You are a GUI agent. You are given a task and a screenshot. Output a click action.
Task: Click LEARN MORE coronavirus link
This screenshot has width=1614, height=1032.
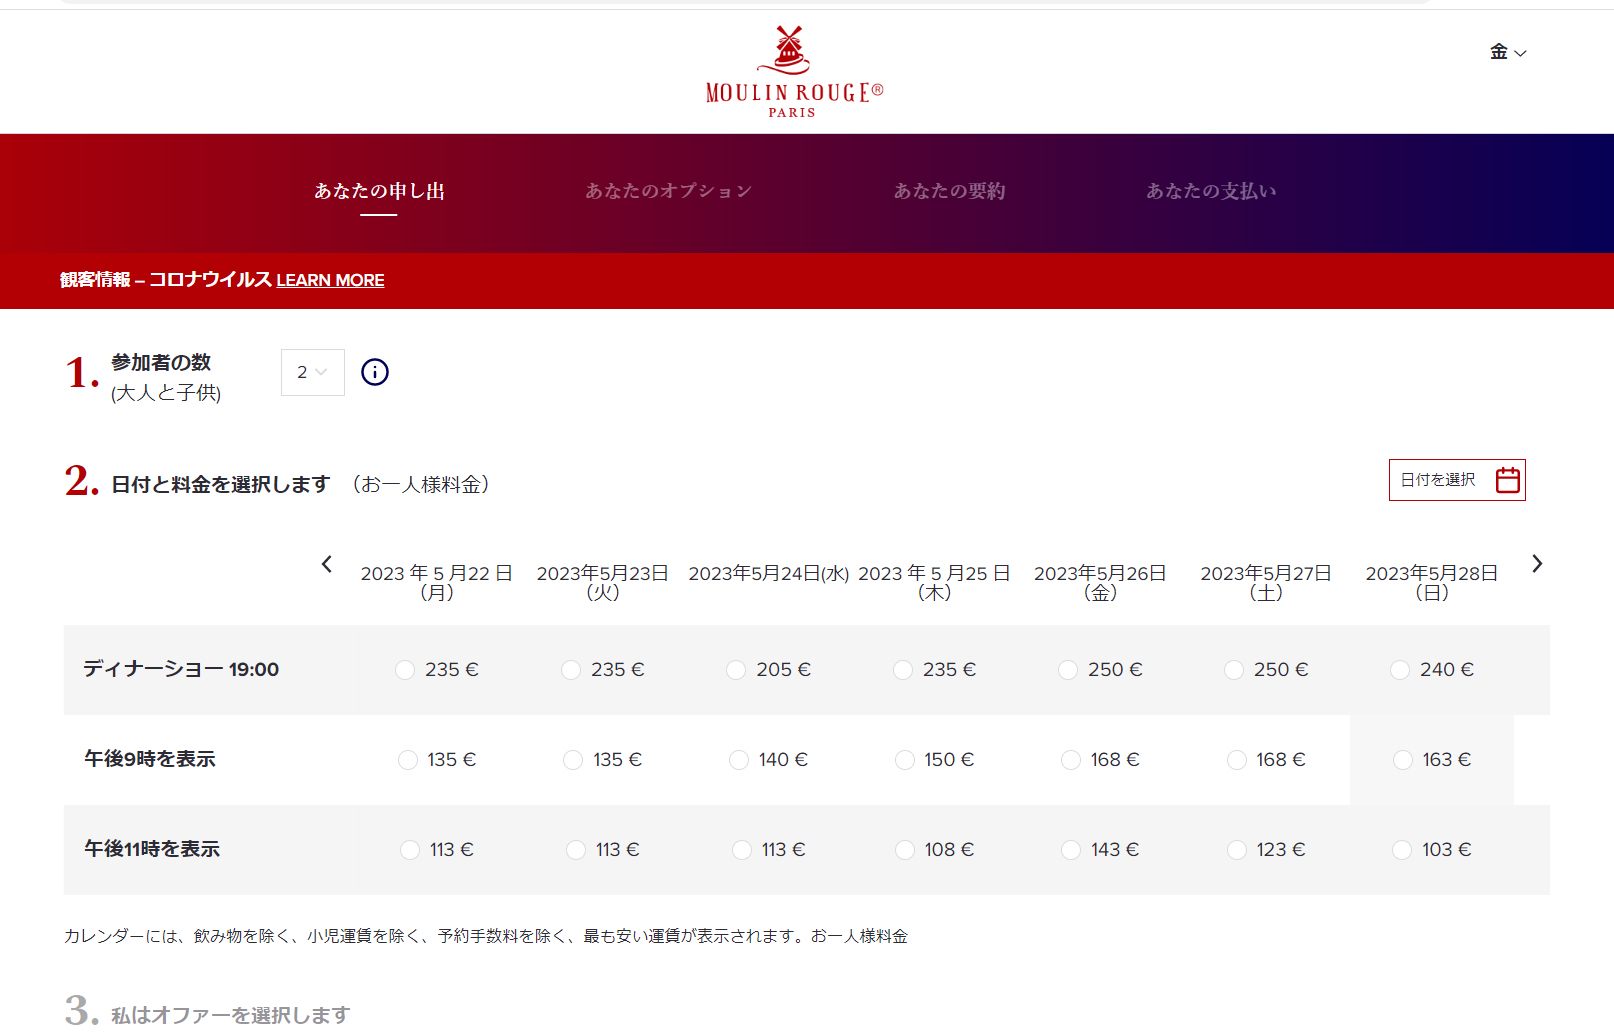click(x=330, y=280)
